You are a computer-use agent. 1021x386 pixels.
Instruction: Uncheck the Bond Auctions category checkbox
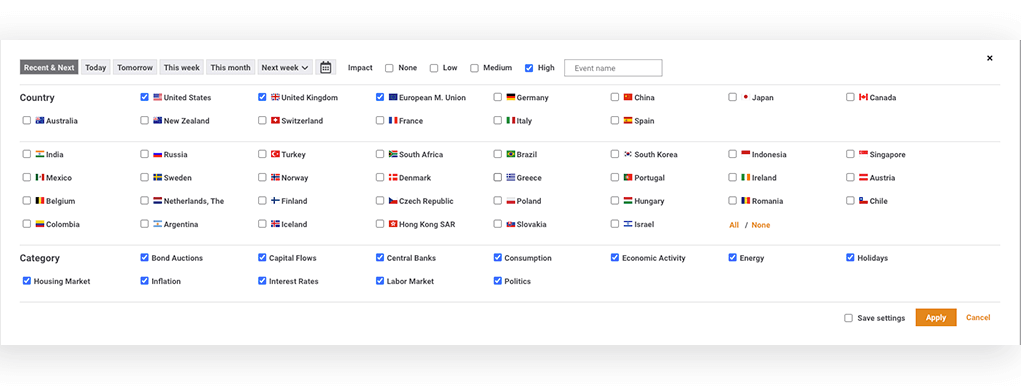tap(145, 258)
